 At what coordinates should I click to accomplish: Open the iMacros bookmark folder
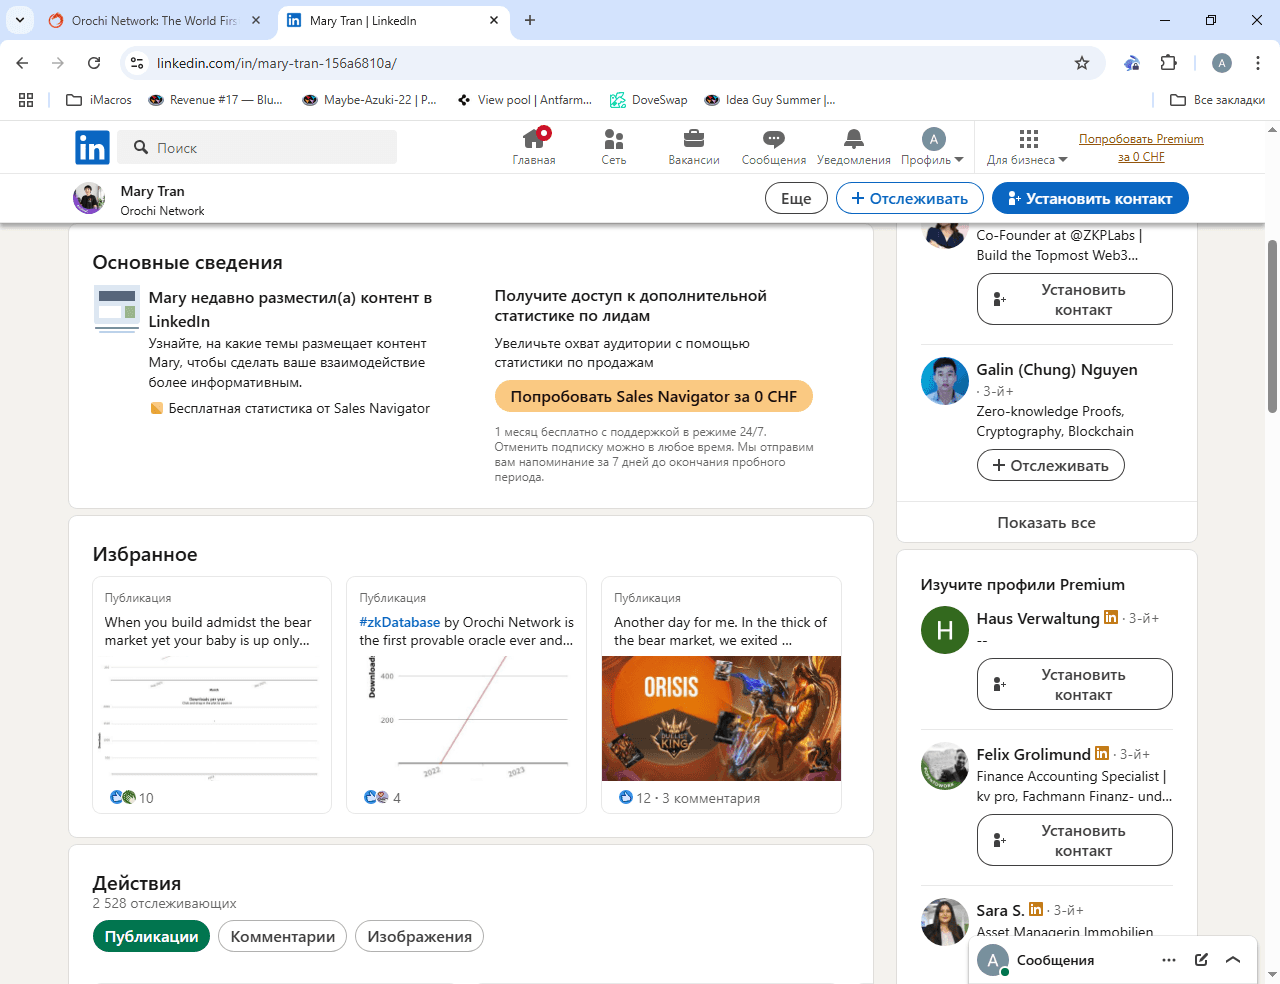pyautogui.click(x=99, y=100)
